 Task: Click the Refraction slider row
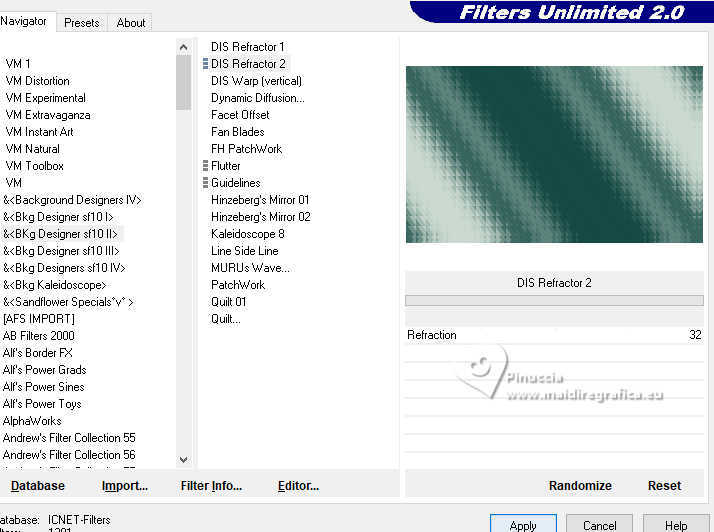coord(554,335)
